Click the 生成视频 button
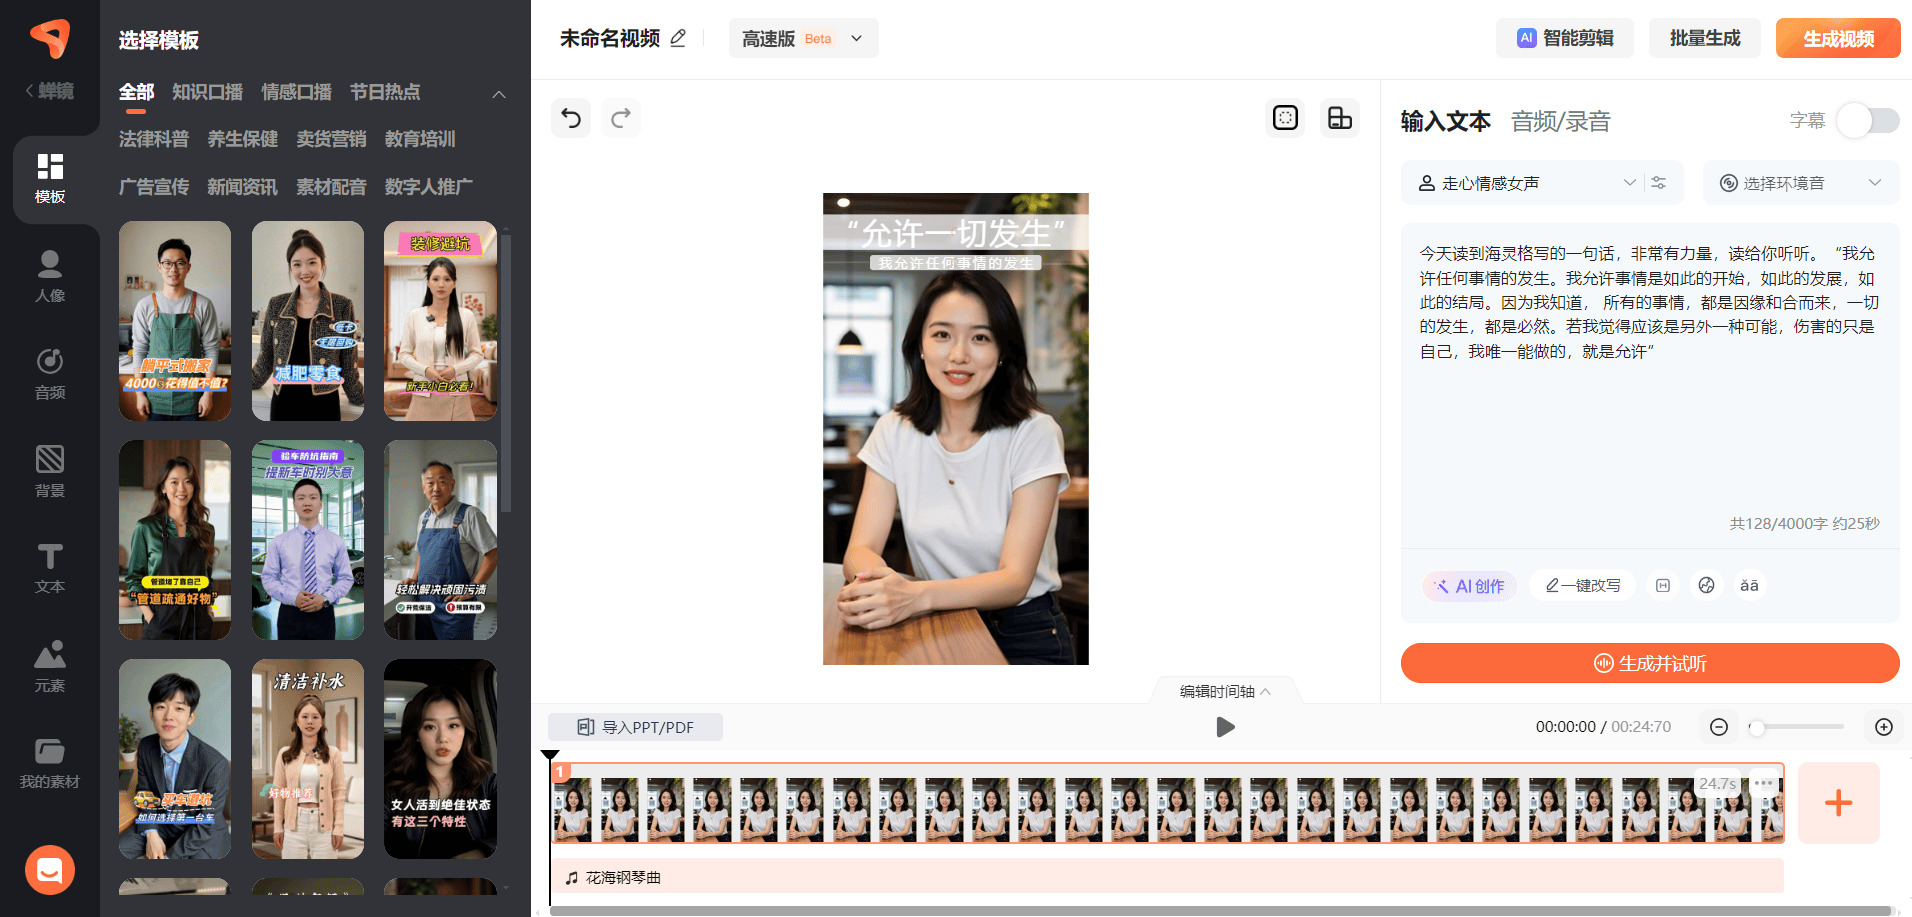This screenshot has width=1912, height=917. [1837, 38]
